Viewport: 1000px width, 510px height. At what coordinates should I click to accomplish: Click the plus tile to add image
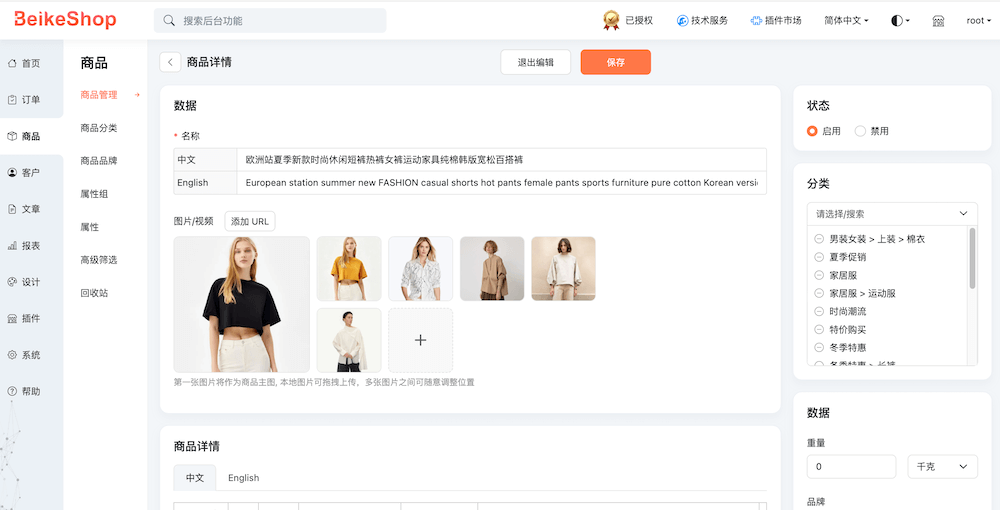pos(420,340)
